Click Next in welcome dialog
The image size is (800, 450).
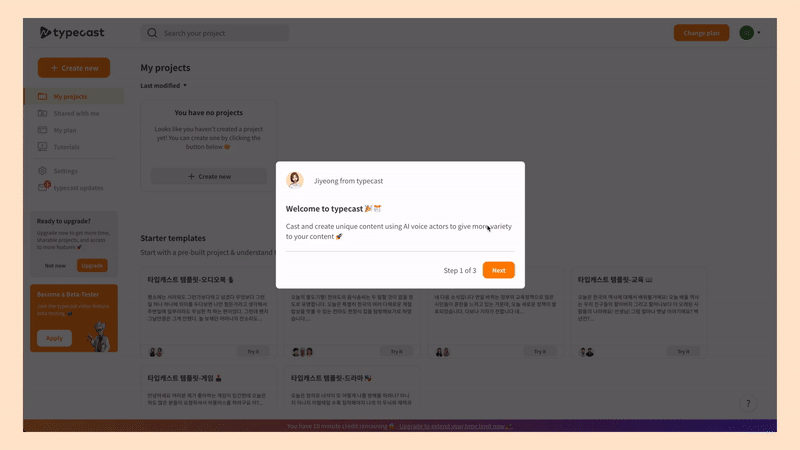click(498, 270)
